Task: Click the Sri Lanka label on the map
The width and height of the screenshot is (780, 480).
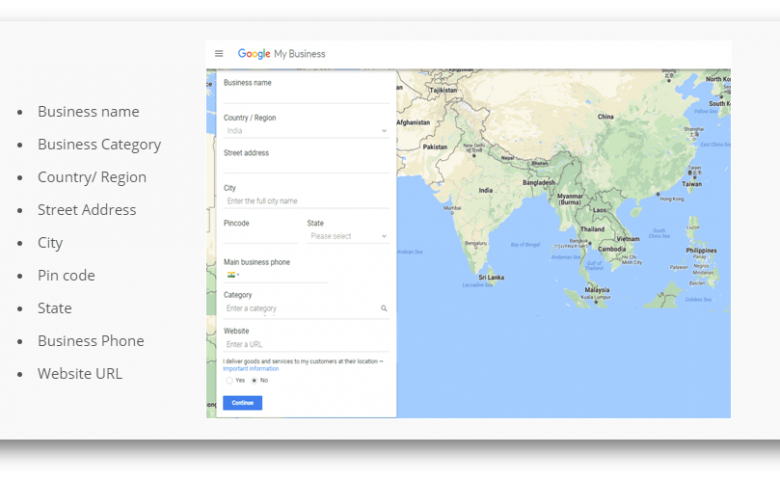Action: 490,277
